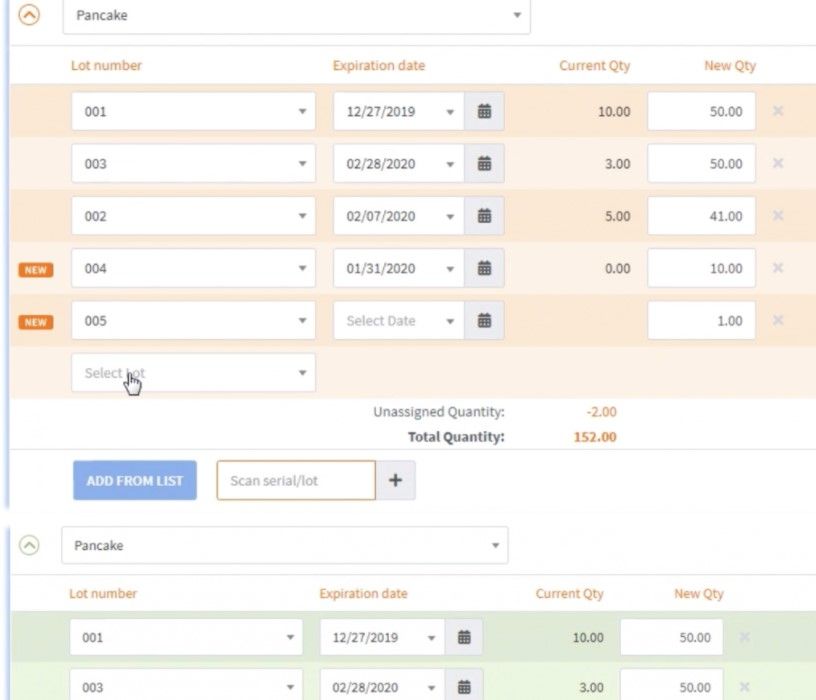Click the plus icon next to Scan serial/lot
The width and height of the screenshot is (816, 700).
(396, 480)
